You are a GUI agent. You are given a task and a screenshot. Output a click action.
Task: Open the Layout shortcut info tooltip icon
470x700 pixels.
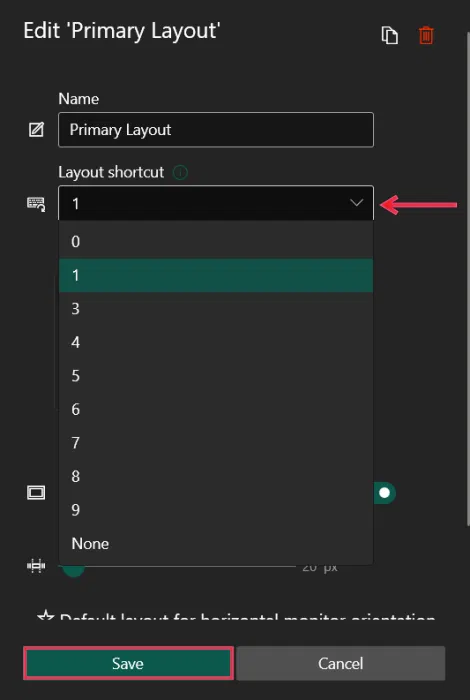pyautogui.click(x=180, y=172)
